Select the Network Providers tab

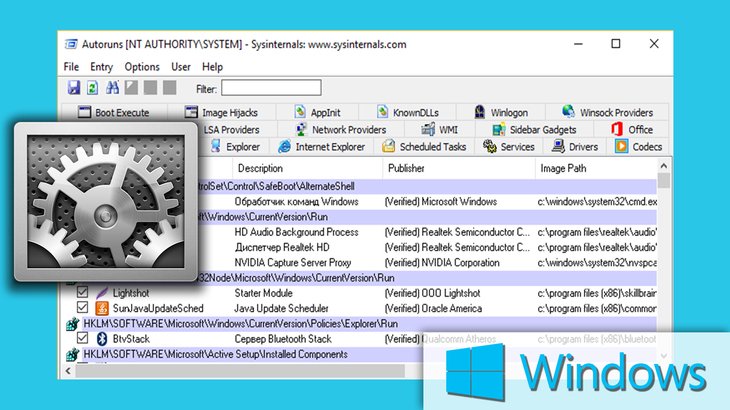[341, 130]
